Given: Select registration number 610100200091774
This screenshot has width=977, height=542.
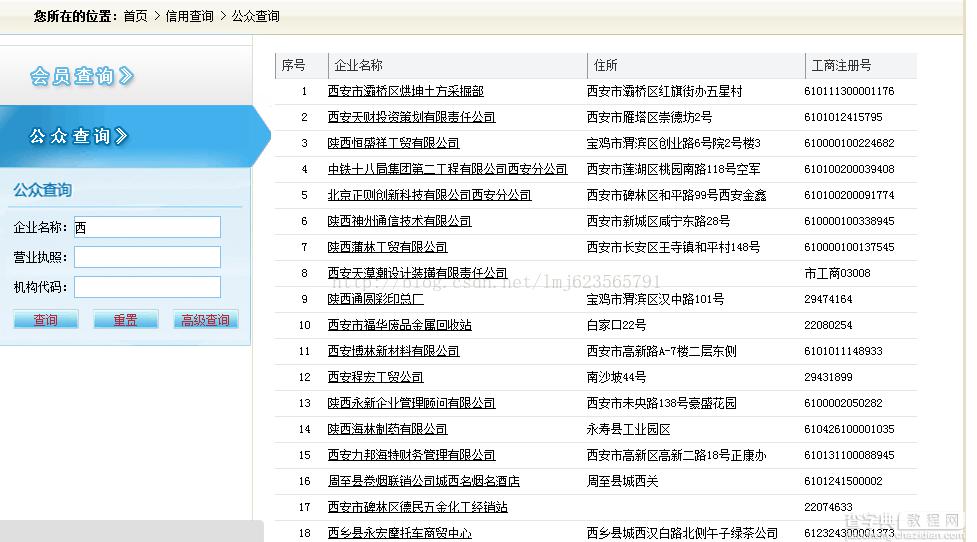Looking at the screenshot, I should click(849, 195).
